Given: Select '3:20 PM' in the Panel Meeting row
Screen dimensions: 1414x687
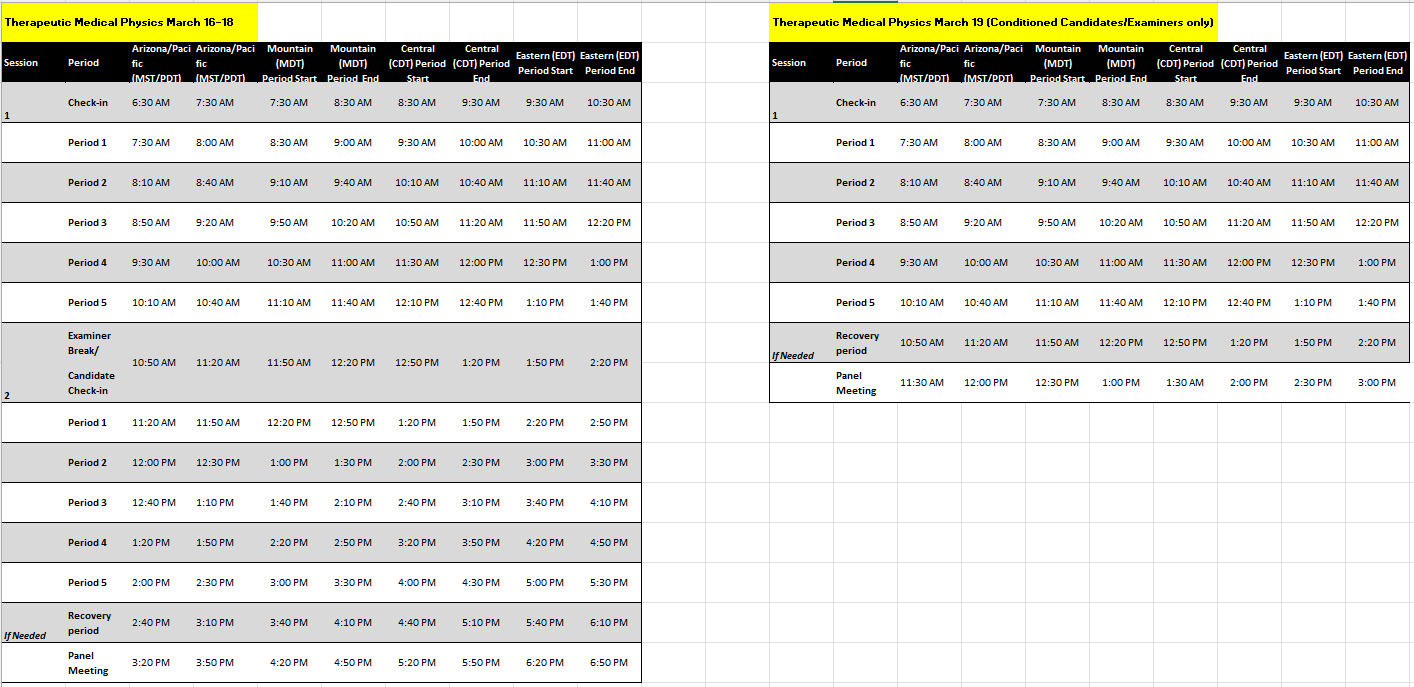Looking at the screenshot, I should pyautogui.click(x=151, y=663).
